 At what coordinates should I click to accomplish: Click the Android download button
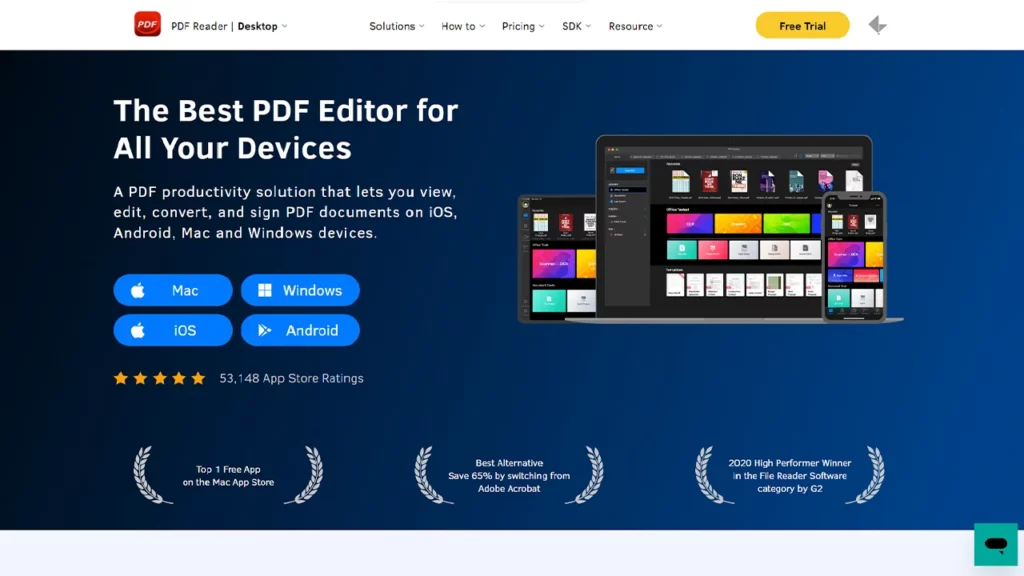tap(300, 330)
